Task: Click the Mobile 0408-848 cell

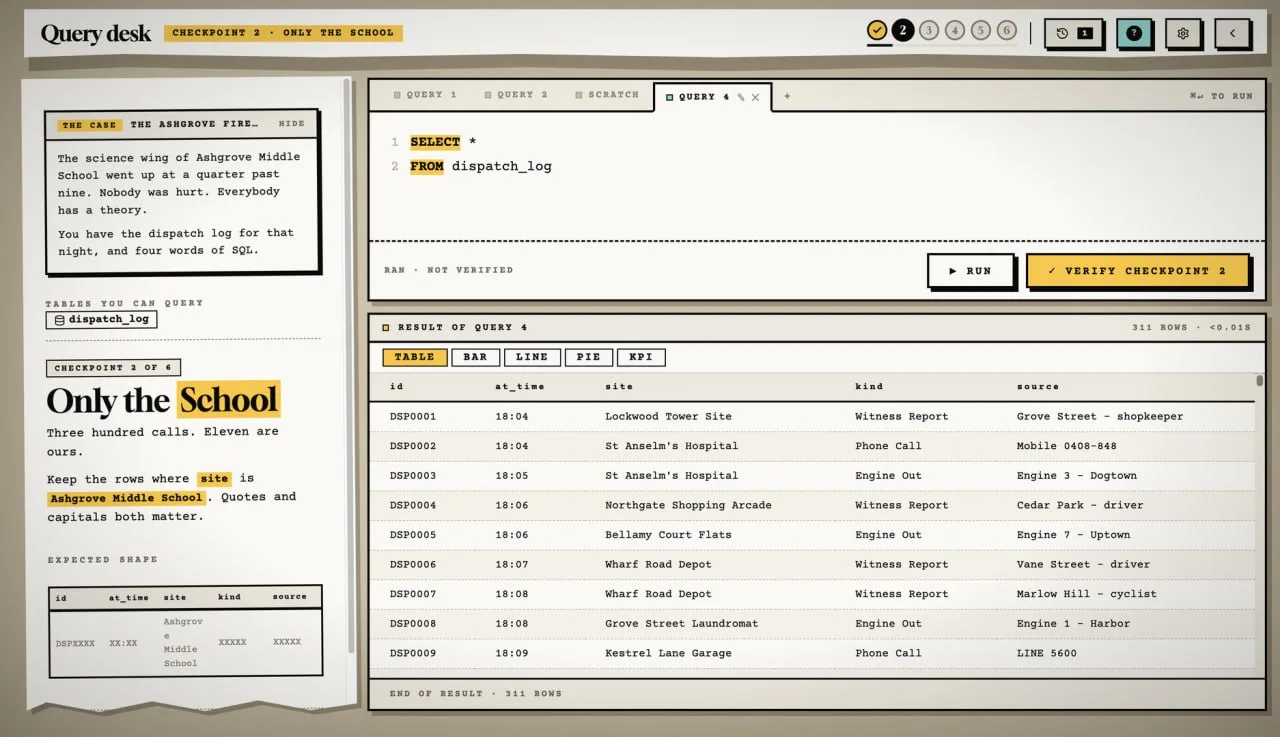Action: (x=1067, y=446)
